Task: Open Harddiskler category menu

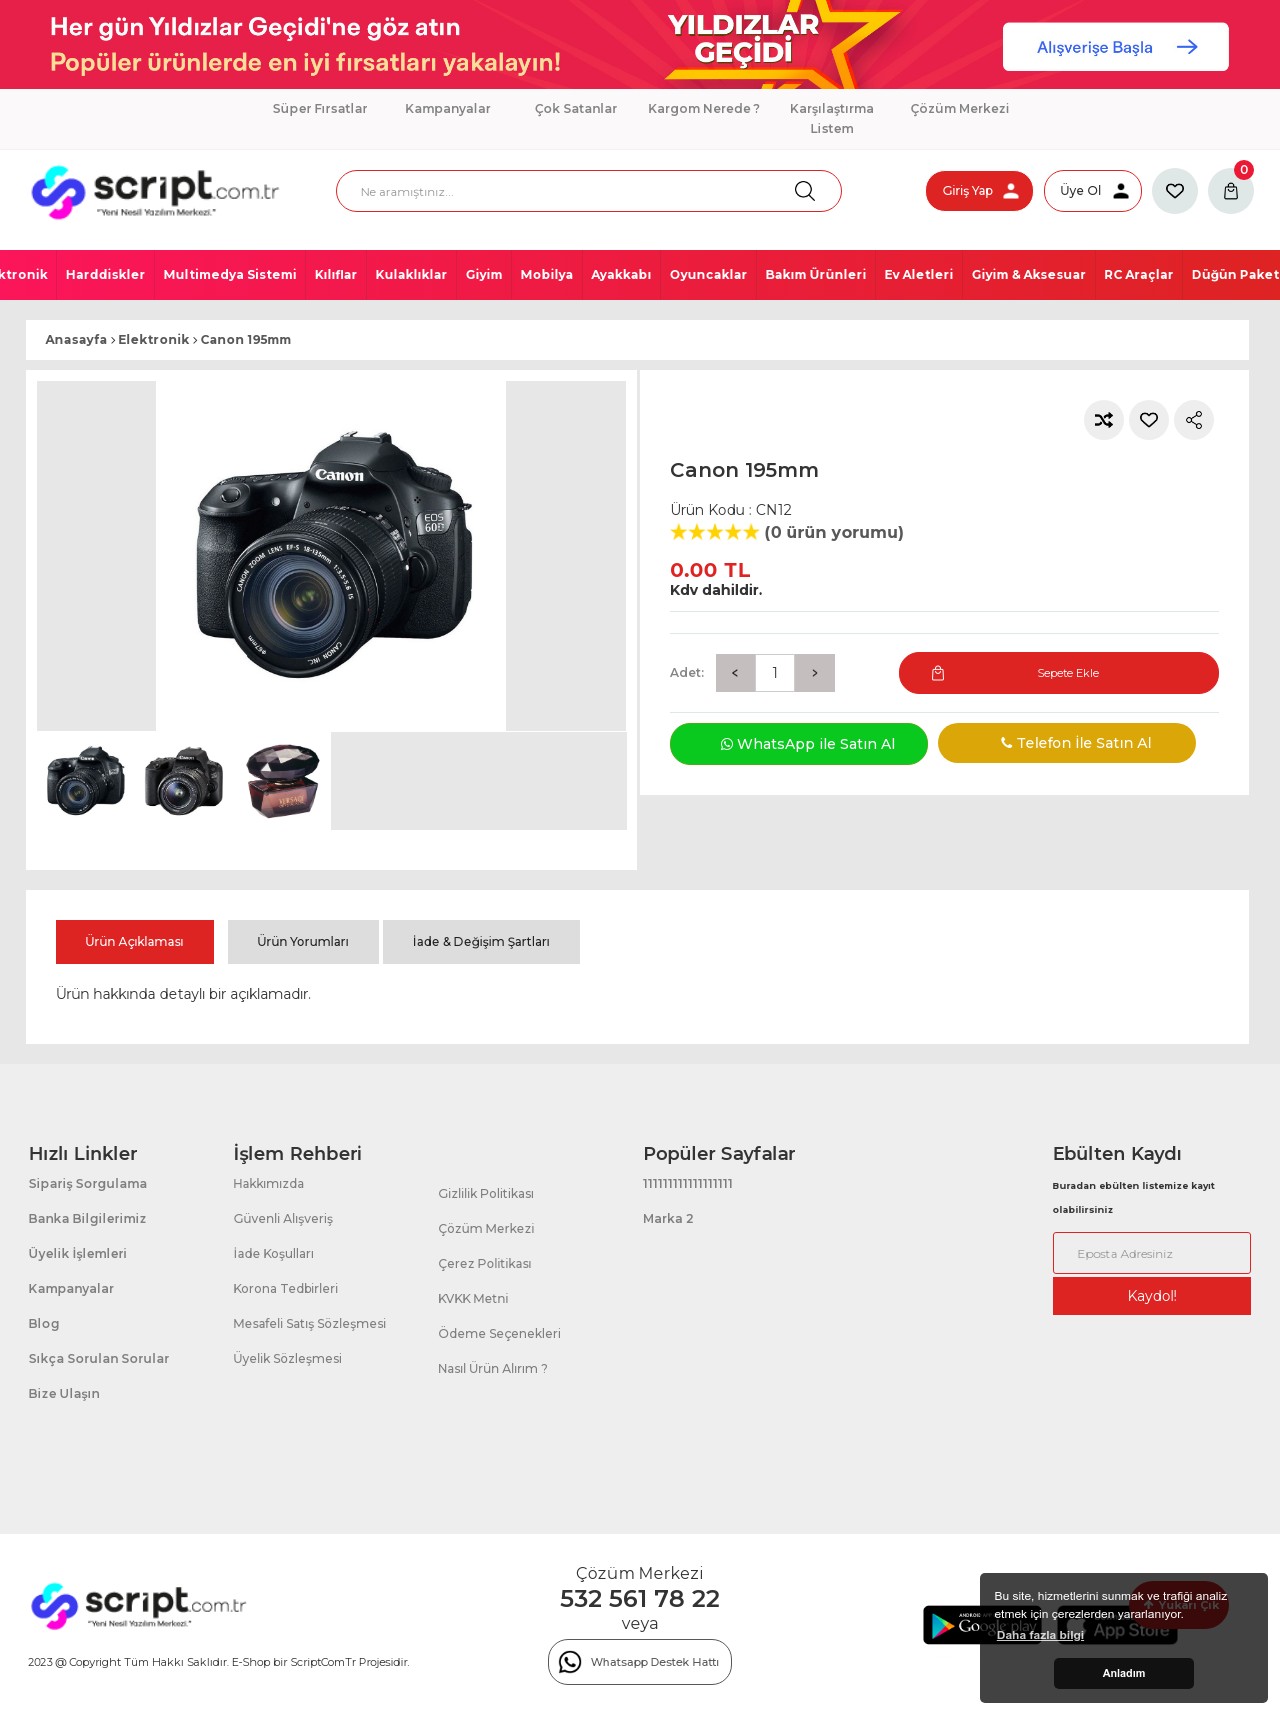Action: point(105,275)
